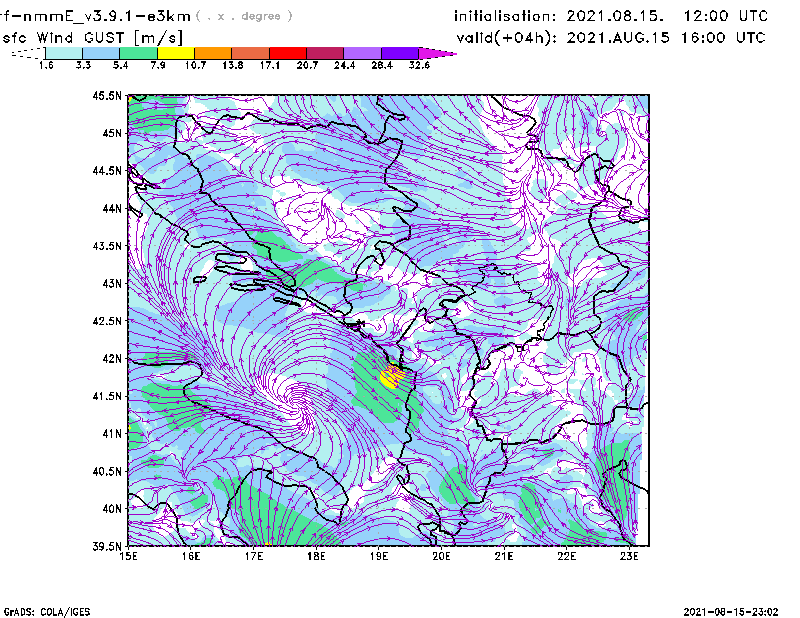Click the legend value "32.6"
The height and width of the screenshot is (618, 800).
point(419,65)
